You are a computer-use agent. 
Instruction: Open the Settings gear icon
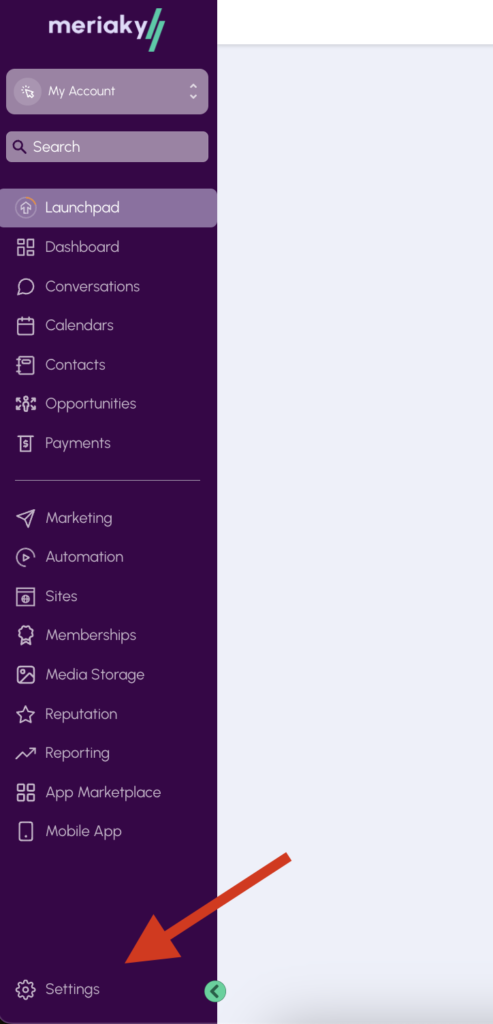(x=25, y=989)
